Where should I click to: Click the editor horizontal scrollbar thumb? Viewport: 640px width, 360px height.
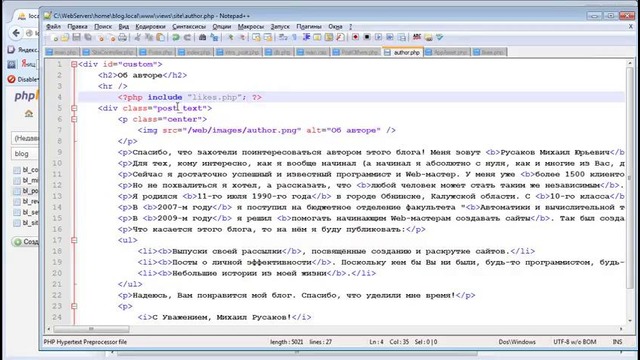[91, 329]
